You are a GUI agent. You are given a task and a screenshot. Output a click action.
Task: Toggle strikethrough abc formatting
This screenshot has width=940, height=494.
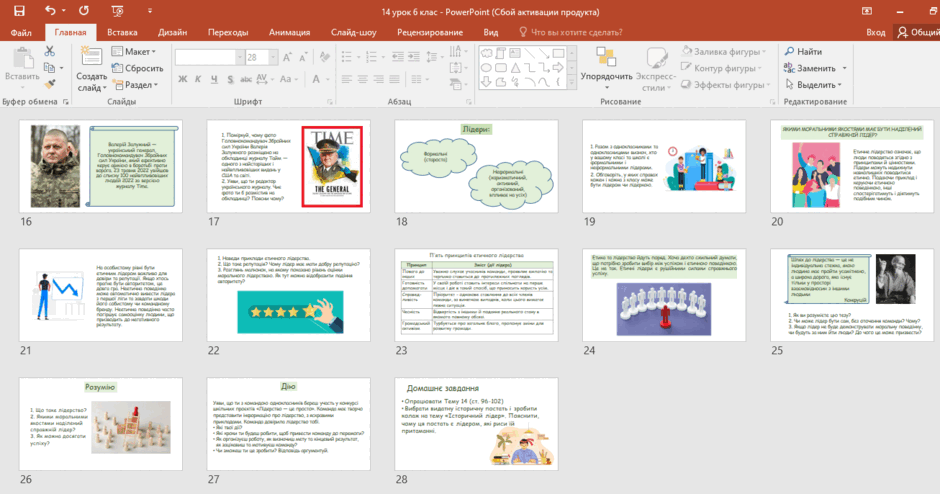click(246, 79)
